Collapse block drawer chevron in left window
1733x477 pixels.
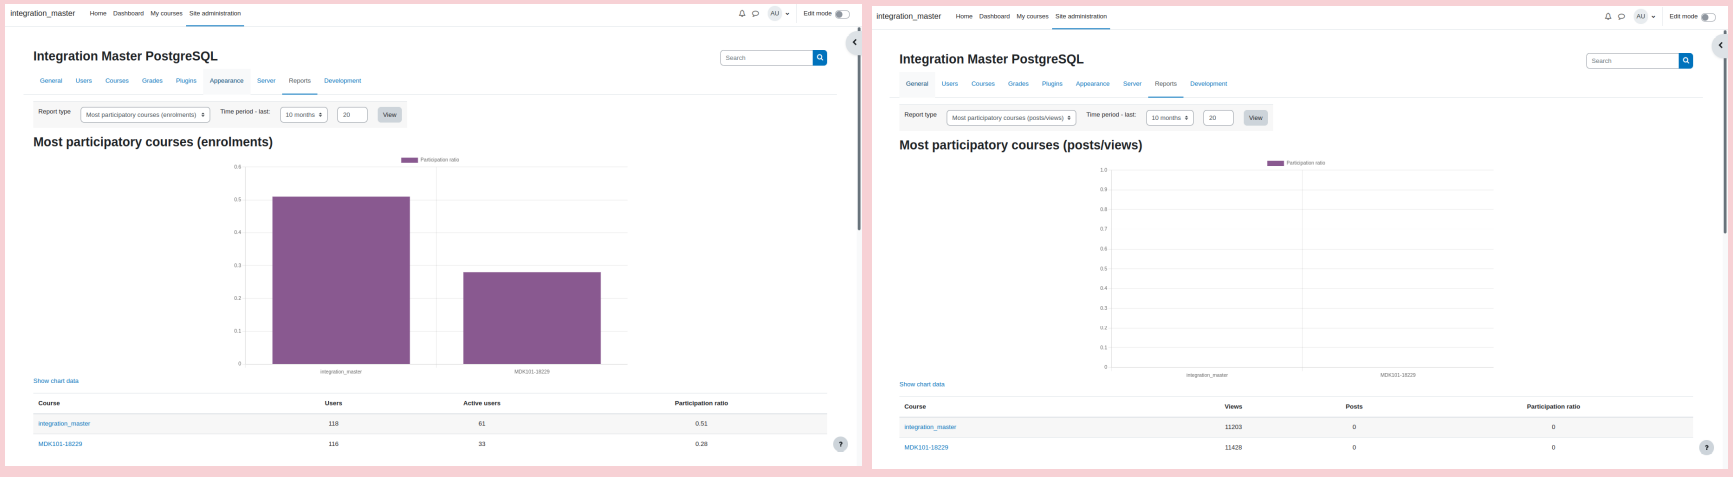tap(854, 42)
